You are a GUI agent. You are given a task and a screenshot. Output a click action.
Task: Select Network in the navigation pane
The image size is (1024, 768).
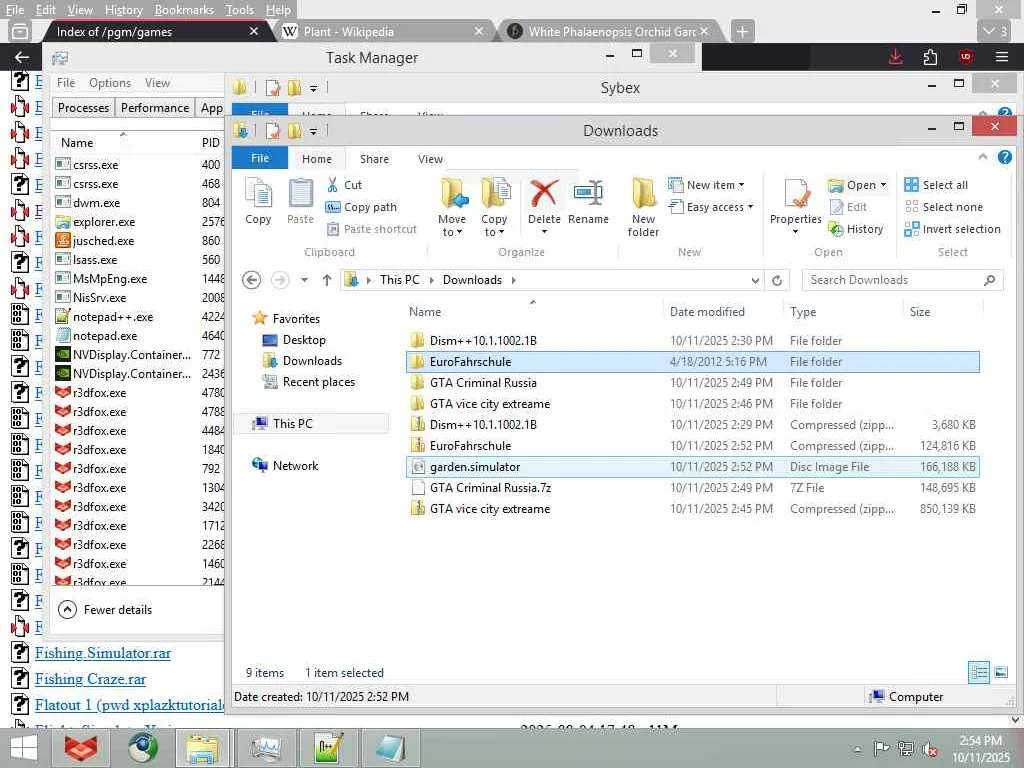click(285, 466)
